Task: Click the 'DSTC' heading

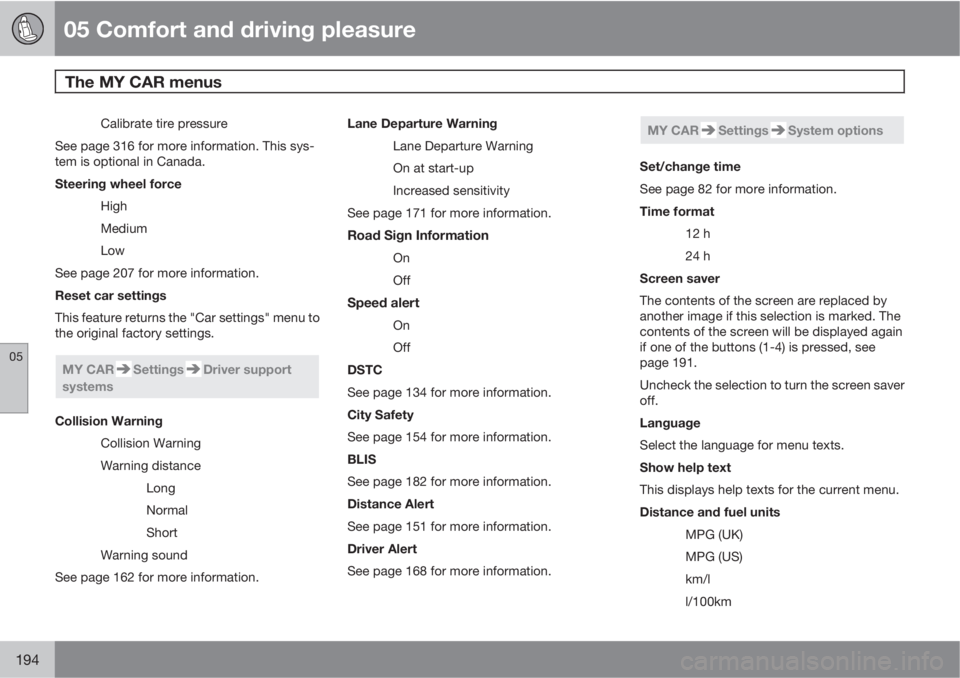Action: tap(364, 370)
